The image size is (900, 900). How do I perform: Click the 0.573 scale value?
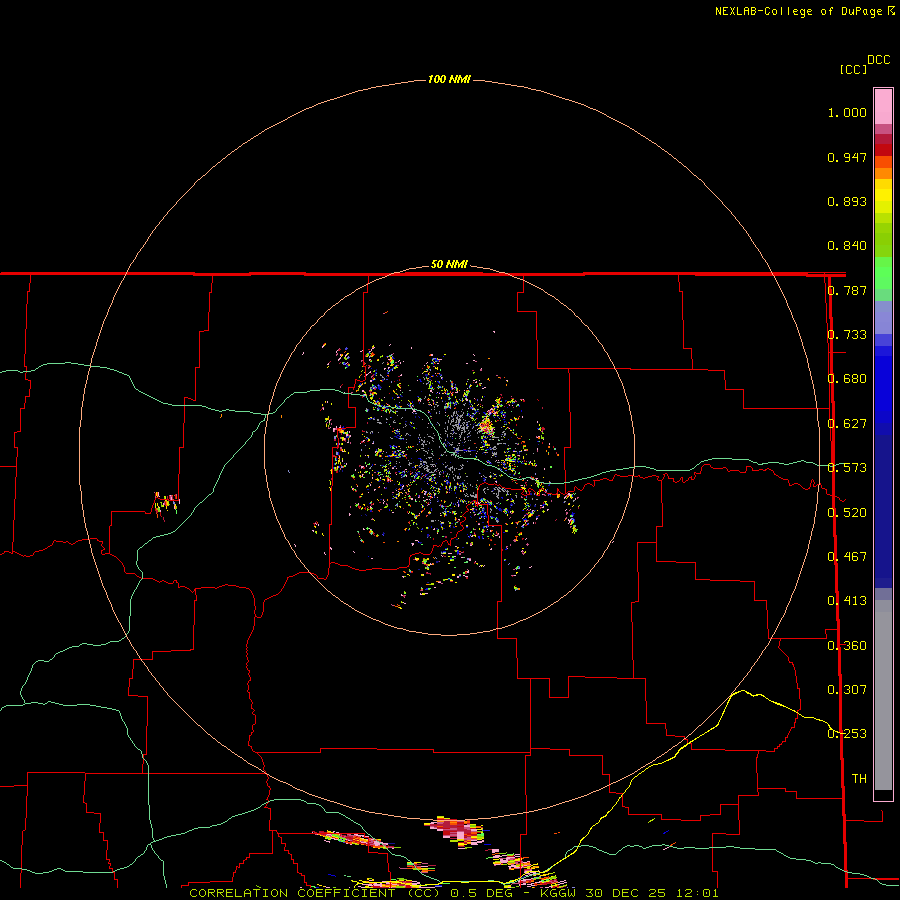847,468
